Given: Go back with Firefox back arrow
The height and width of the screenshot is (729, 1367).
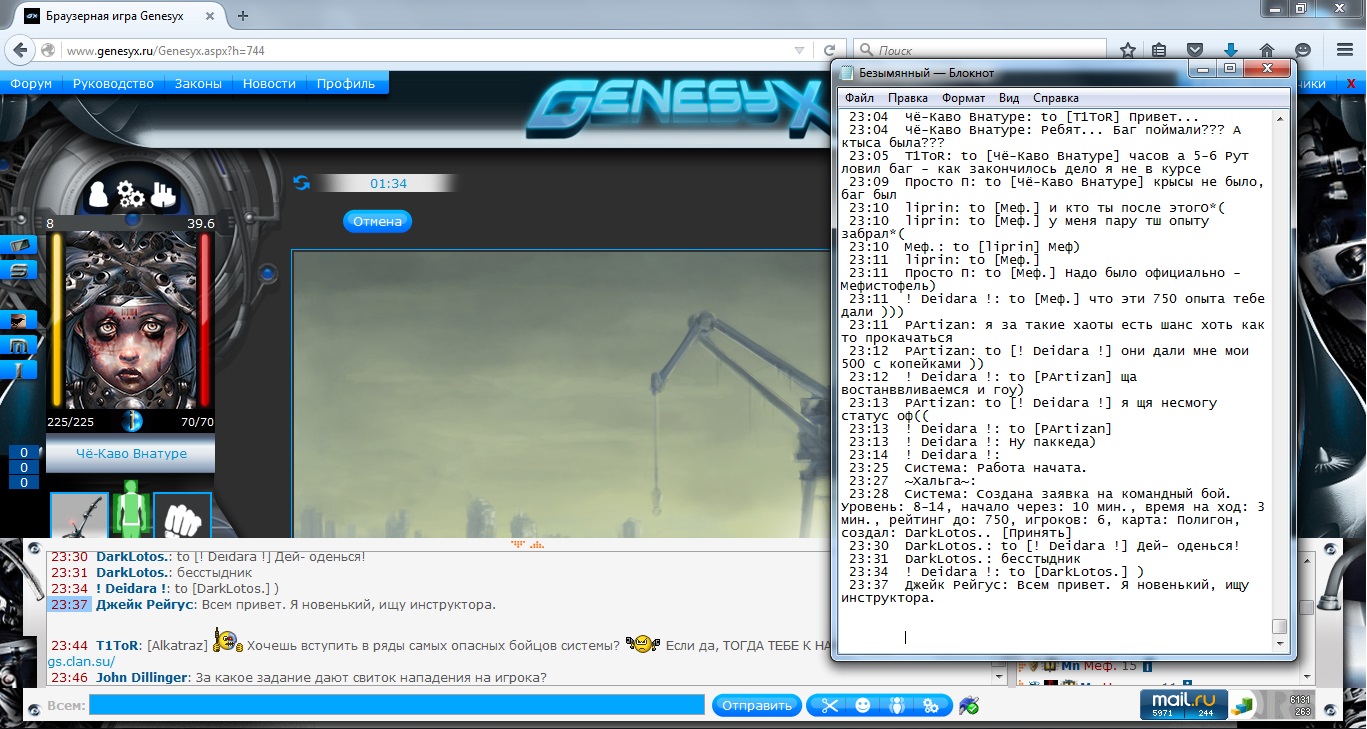Looking at the screenshot, I should pos(22,50).
